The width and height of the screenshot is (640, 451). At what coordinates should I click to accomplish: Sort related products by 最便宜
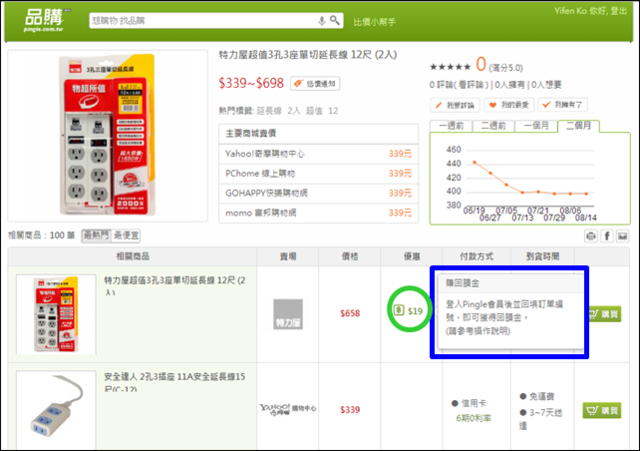click(x=126, y=235)
